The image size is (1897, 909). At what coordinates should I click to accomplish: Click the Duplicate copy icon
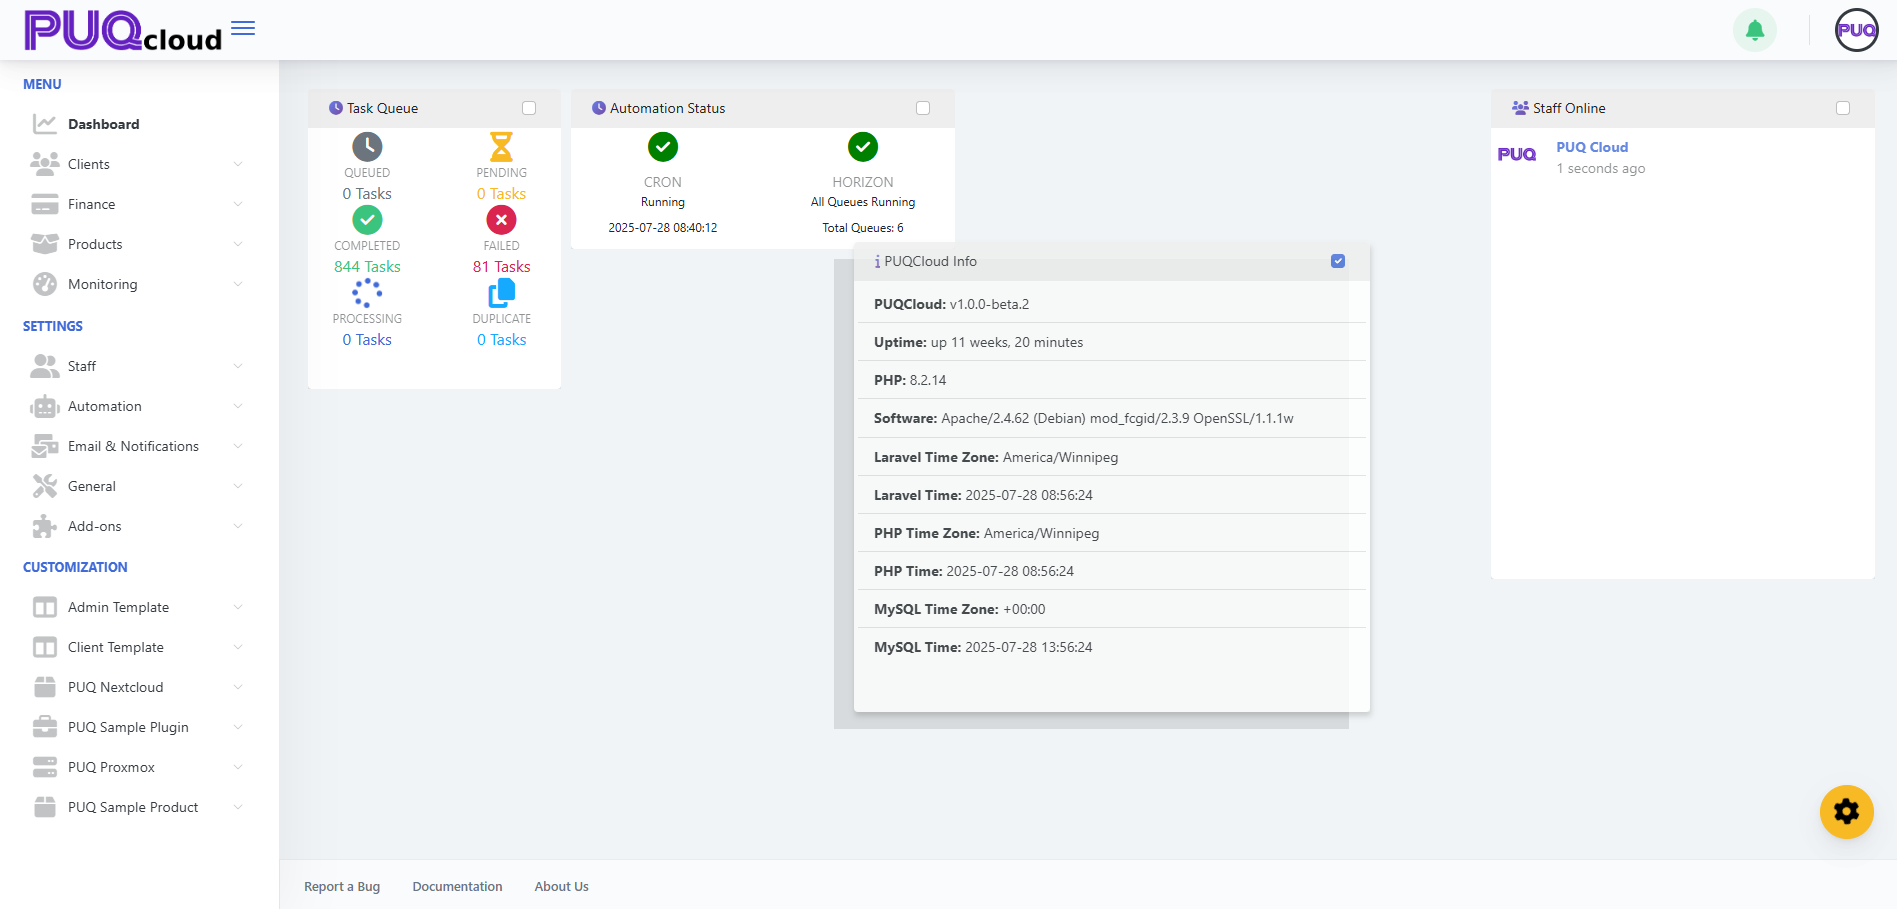pyautogui.click(x=501, y=293)
